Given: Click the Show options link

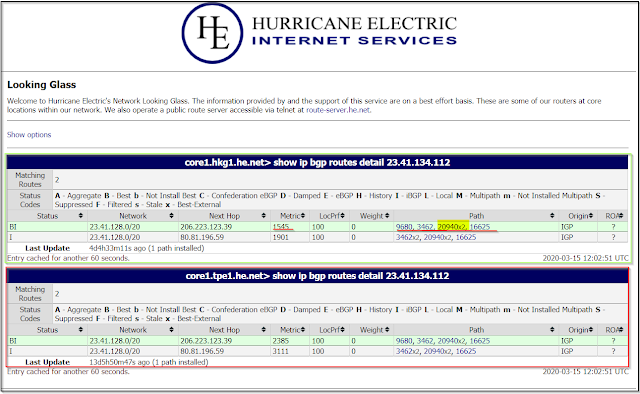Looking at the screenshot, I should [29, 135].
